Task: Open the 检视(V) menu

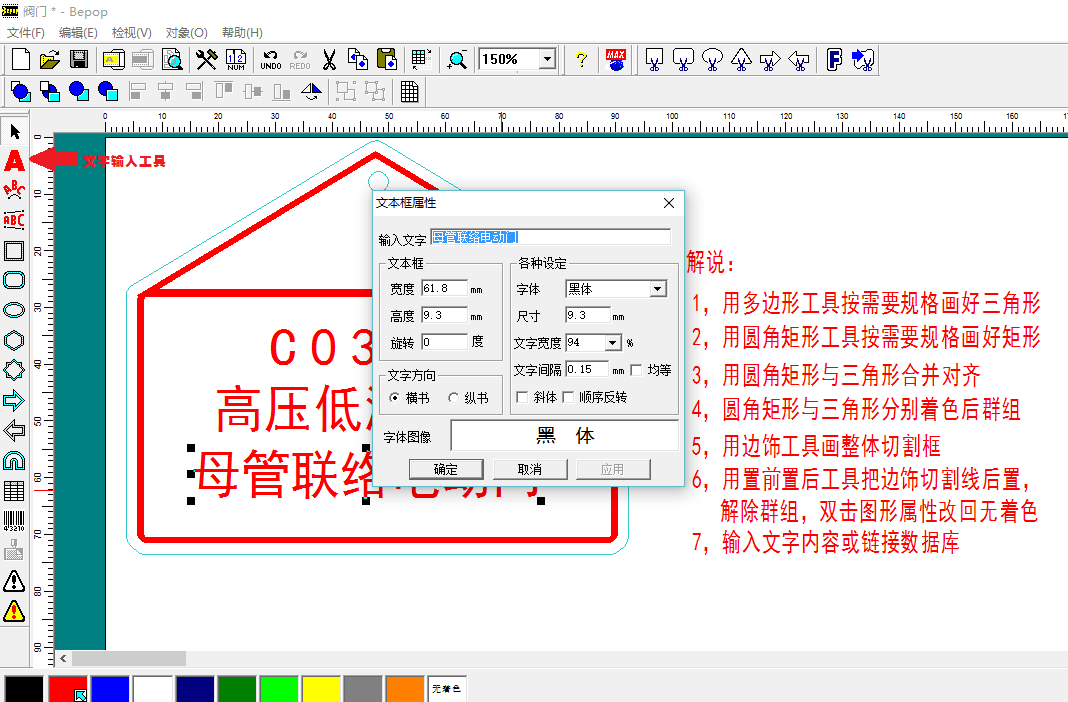Action: 131,33
